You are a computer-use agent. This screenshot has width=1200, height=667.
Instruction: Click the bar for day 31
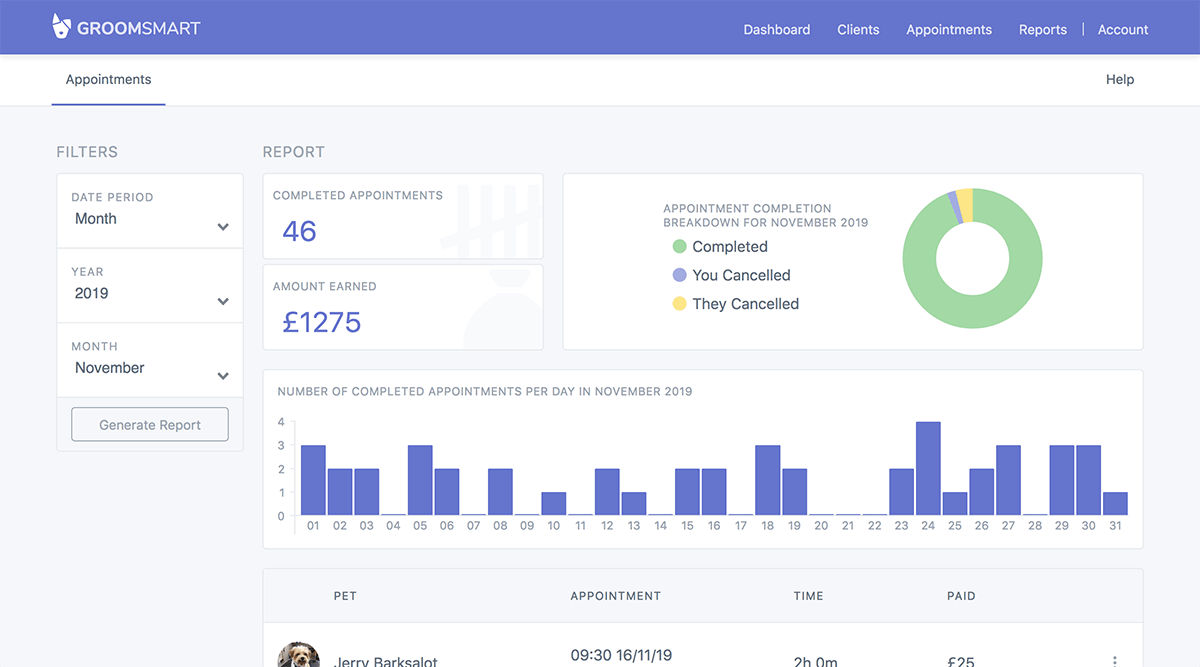pos(1115,503)
